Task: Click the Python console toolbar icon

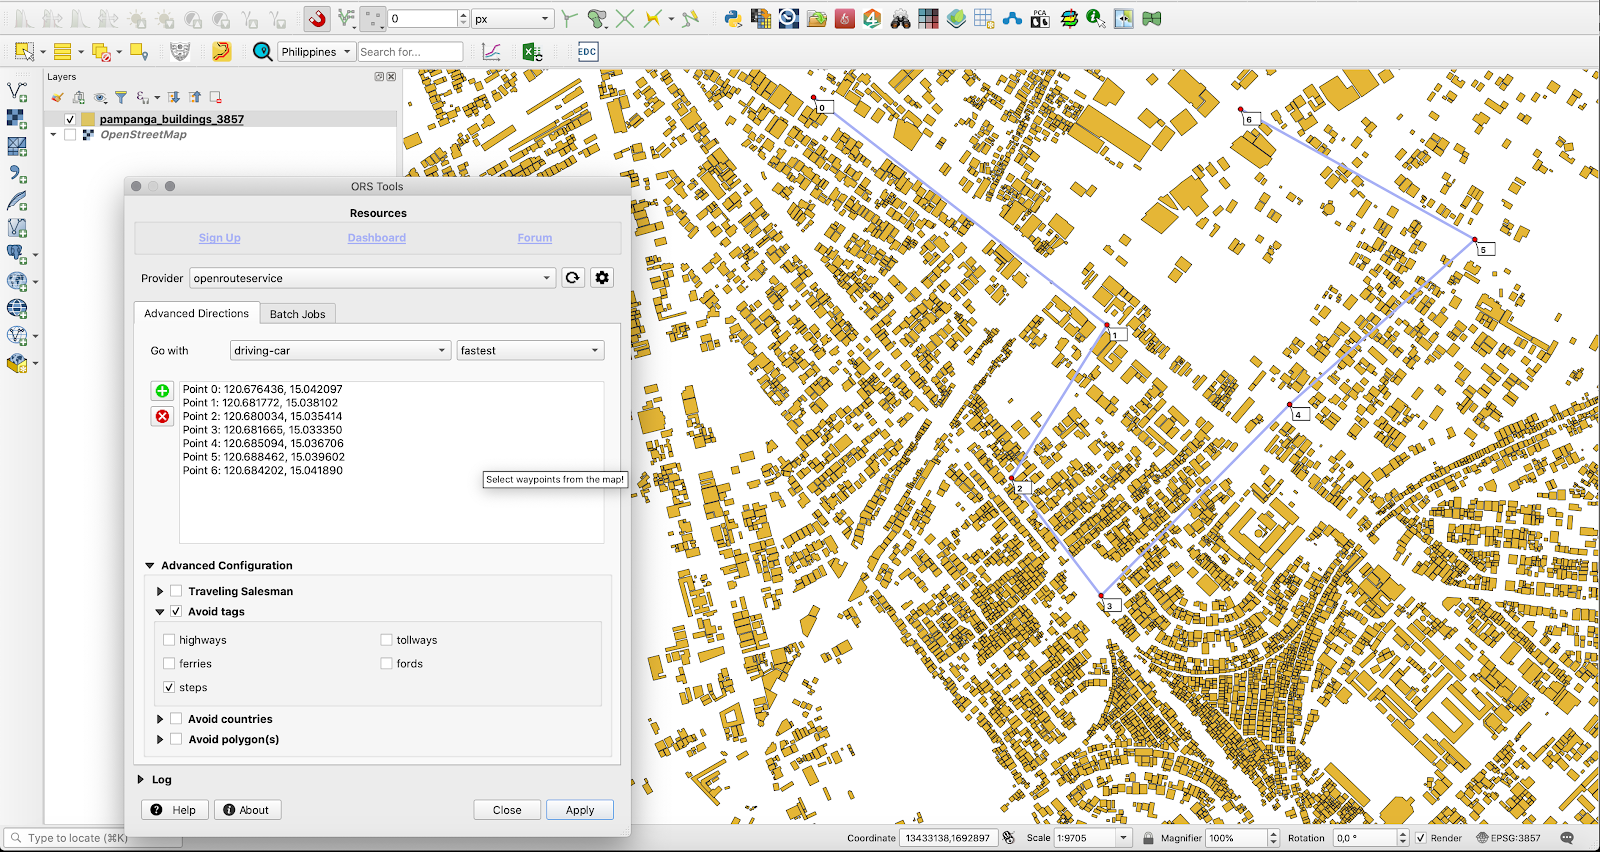Action: tap(733, 19)
